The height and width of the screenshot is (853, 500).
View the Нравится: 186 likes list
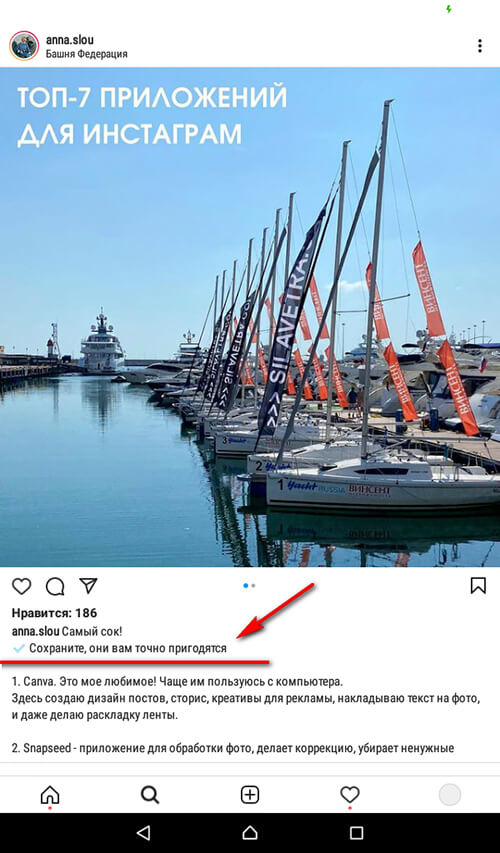pos(54,613)
